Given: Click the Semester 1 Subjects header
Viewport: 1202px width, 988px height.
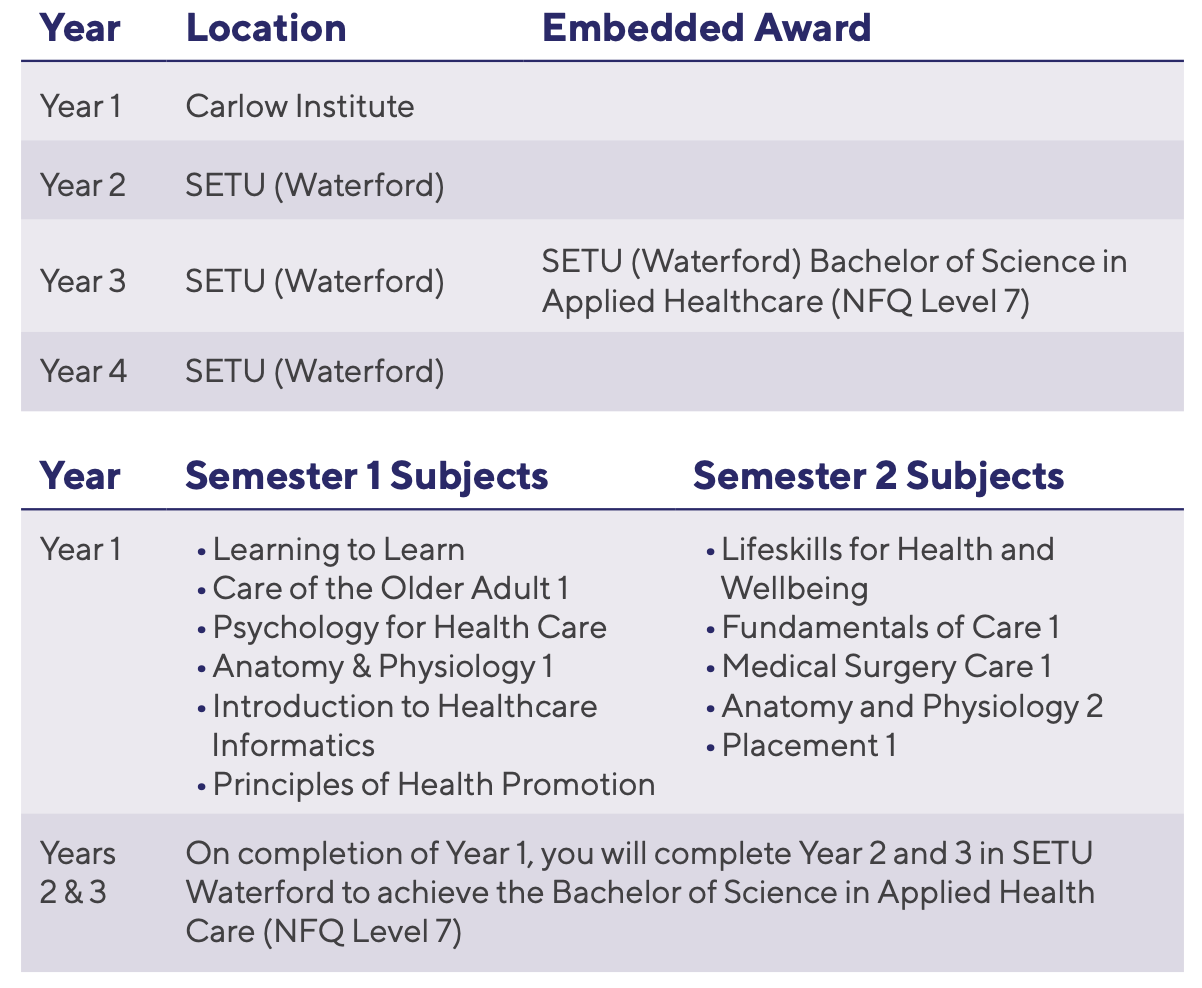Looking at the screenshot, I should click(366, 476).
